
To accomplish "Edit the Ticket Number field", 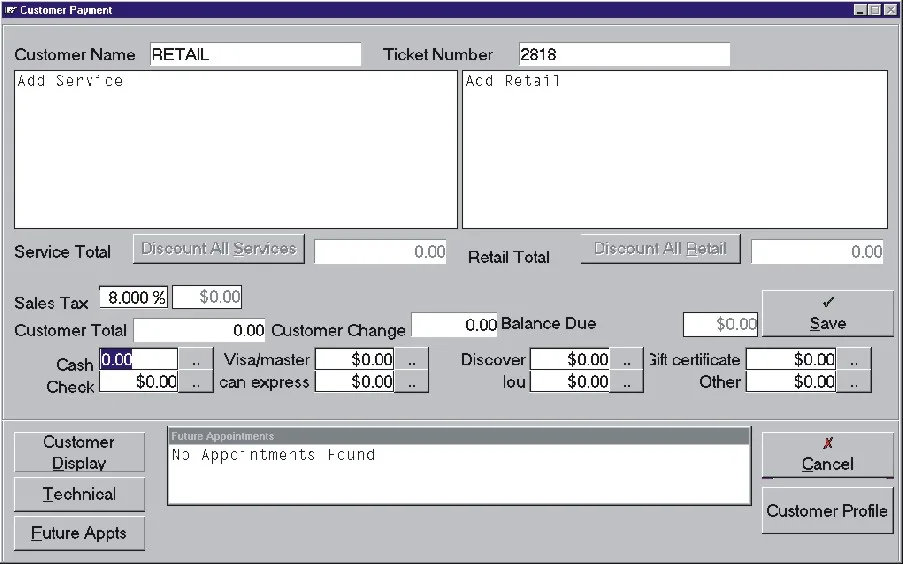I will pyautogui.click(x=624, y=54).
